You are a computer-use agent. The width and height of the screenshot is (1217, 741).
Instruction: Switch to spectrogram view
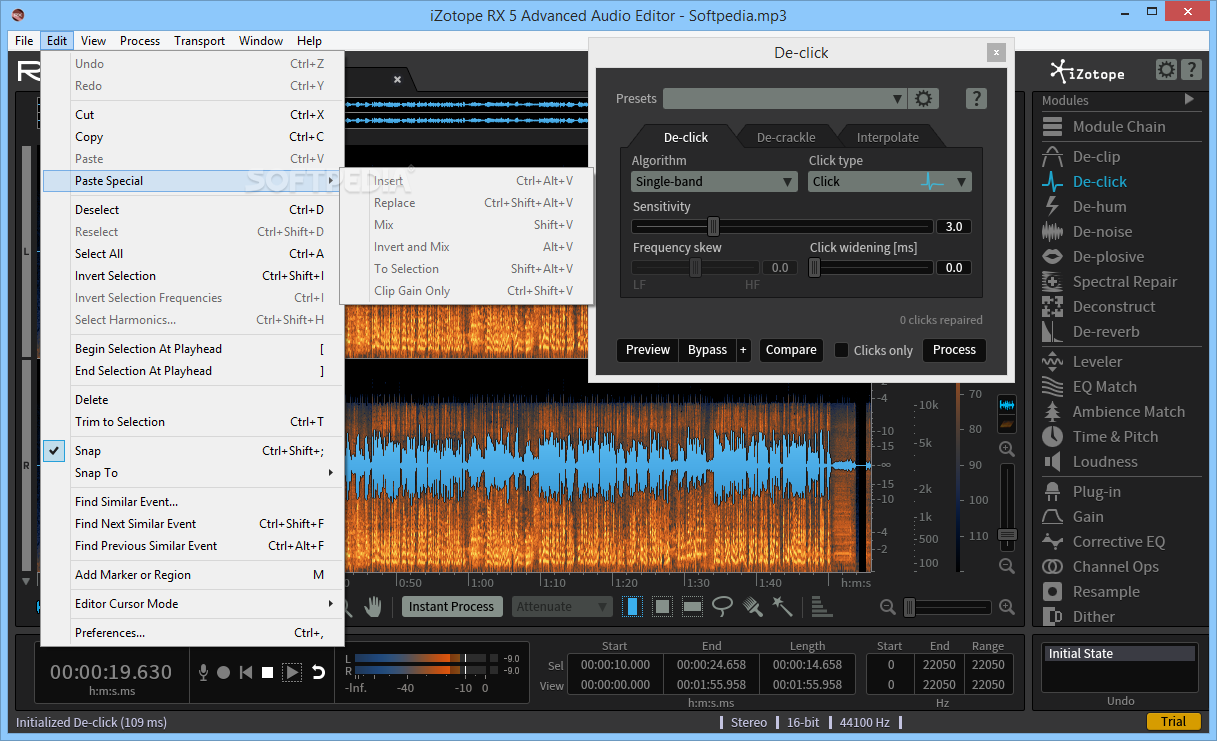(1006, 424)
